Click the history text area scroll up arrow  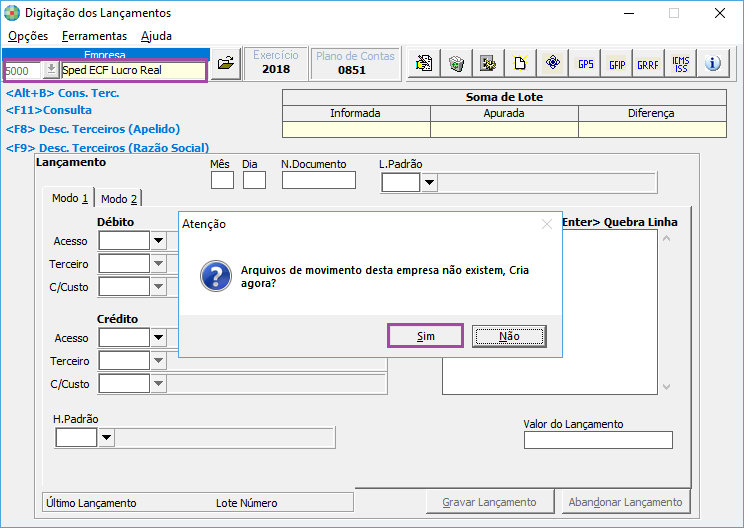(x=667, y=238)
